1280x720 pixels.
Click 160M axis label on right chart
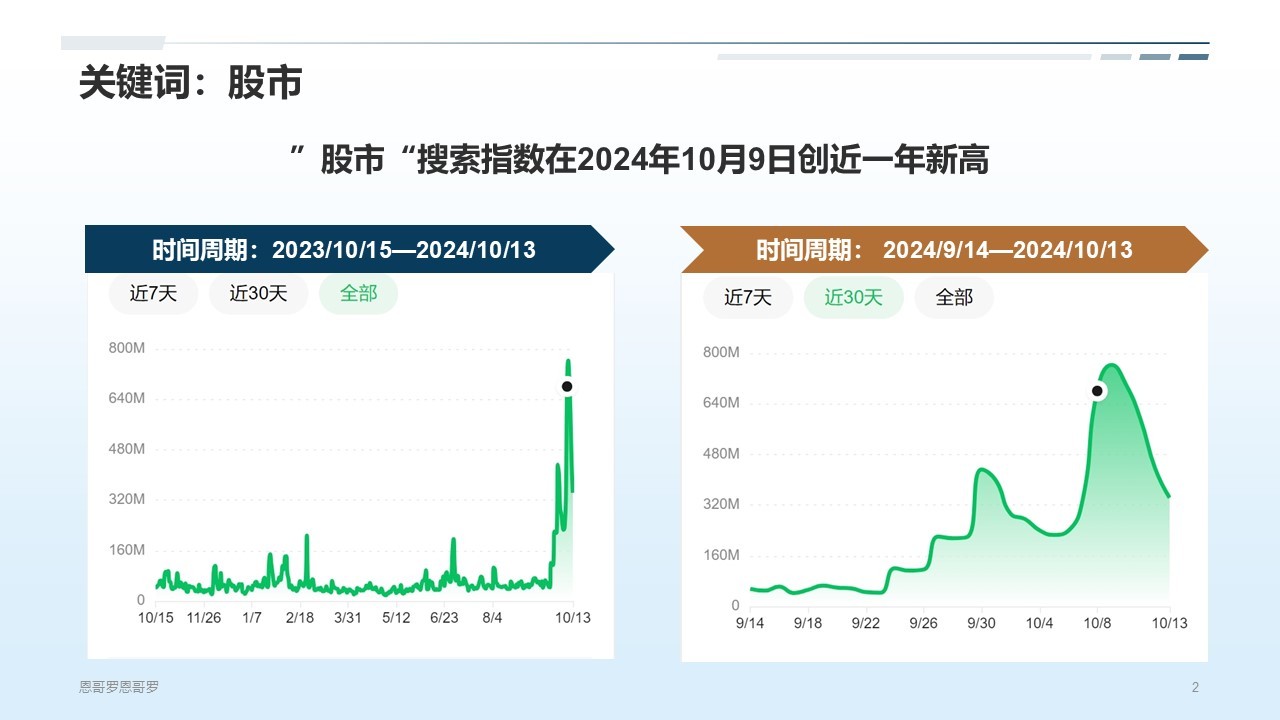721,555
